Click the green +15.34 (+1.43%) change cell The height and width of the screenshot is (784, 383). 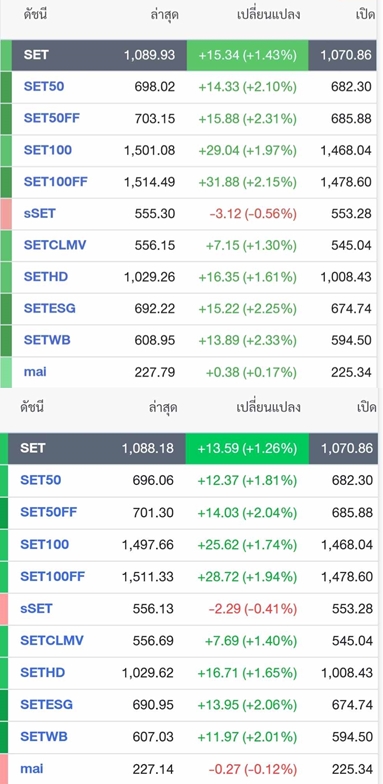pos(248,55)
